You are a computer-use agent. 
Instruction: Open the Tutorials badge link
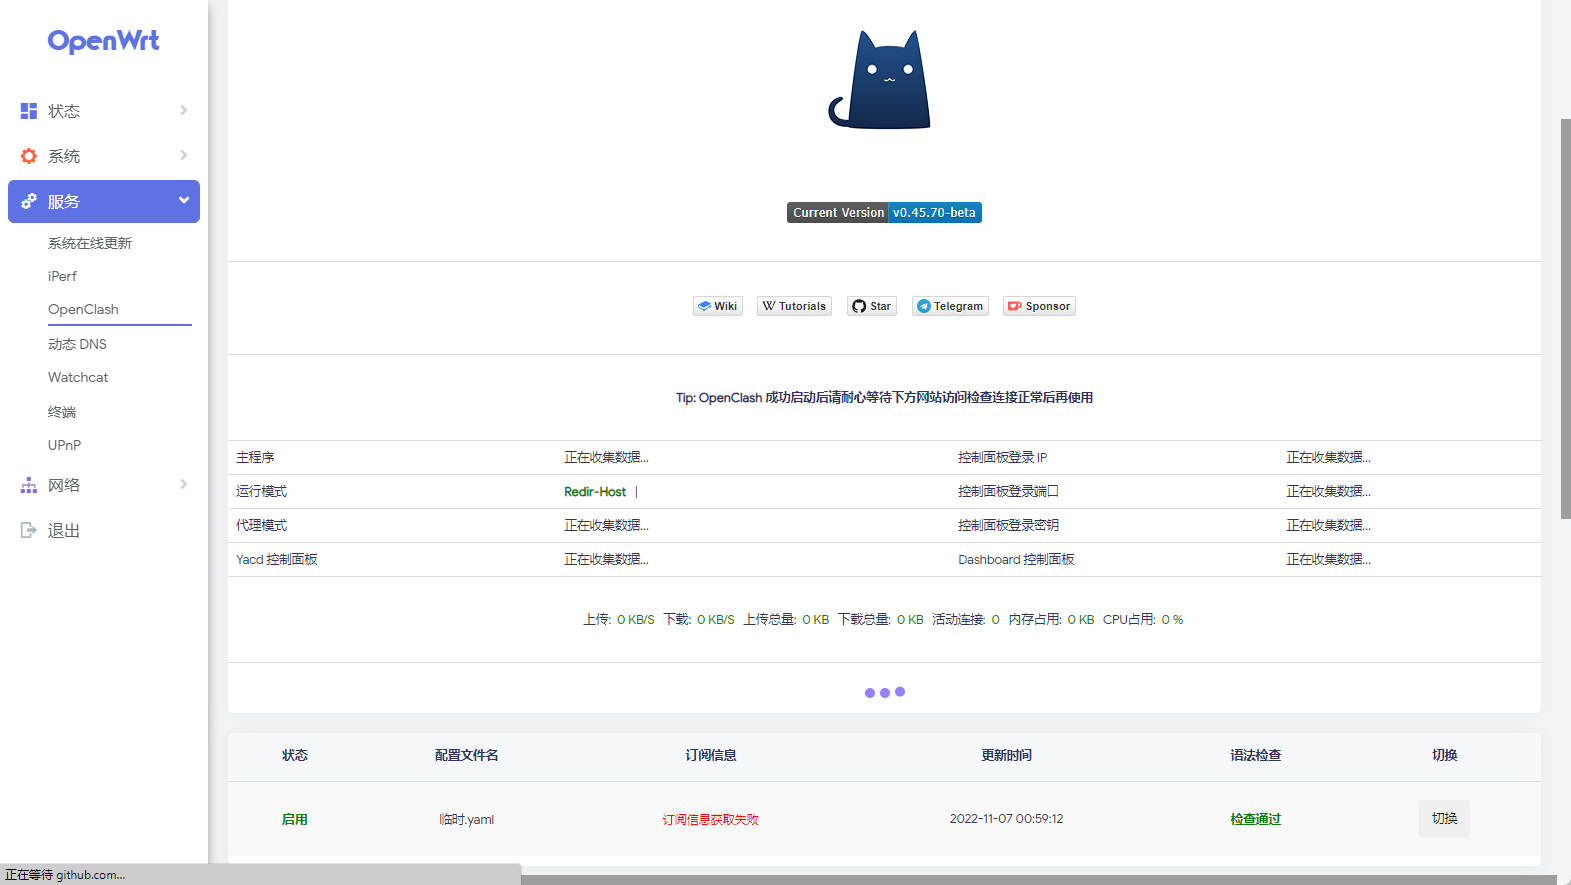click(794, 306)
